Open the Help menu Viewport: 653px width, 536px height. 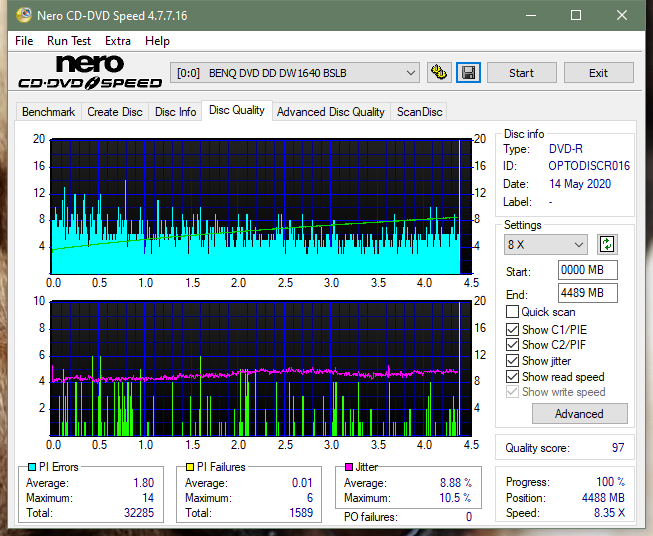157,41
